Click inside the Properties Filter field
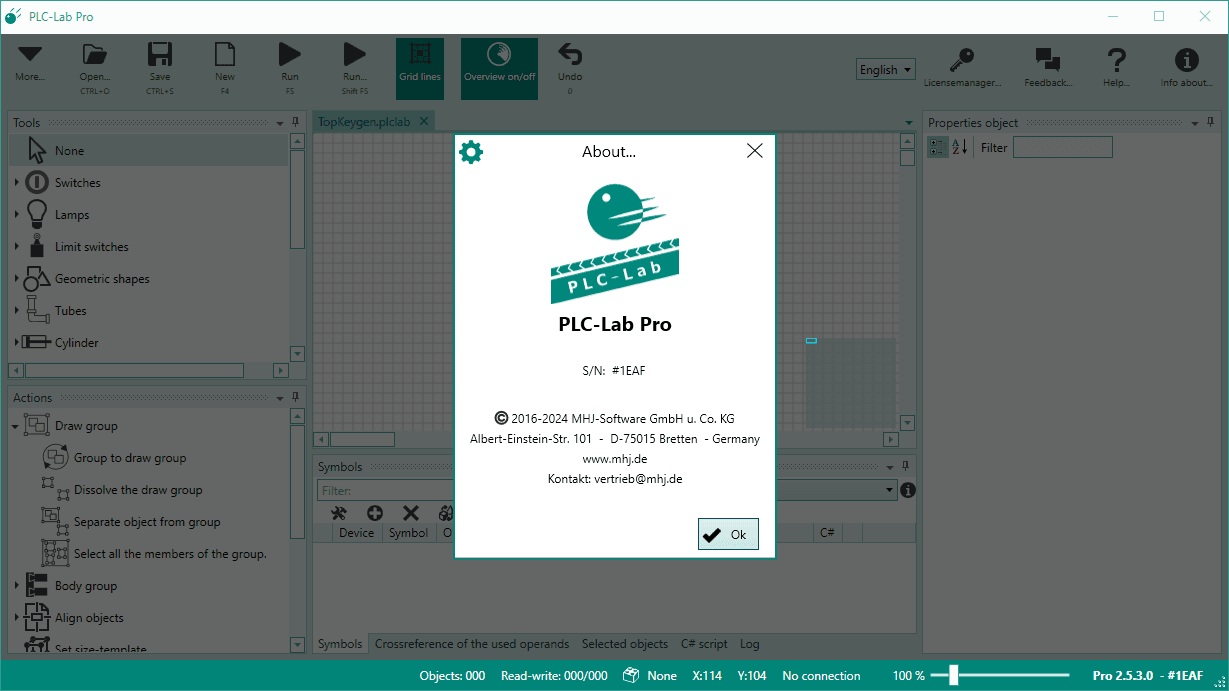The height and width of the screenshot is (691, 1229). (x=1062, y=146)
